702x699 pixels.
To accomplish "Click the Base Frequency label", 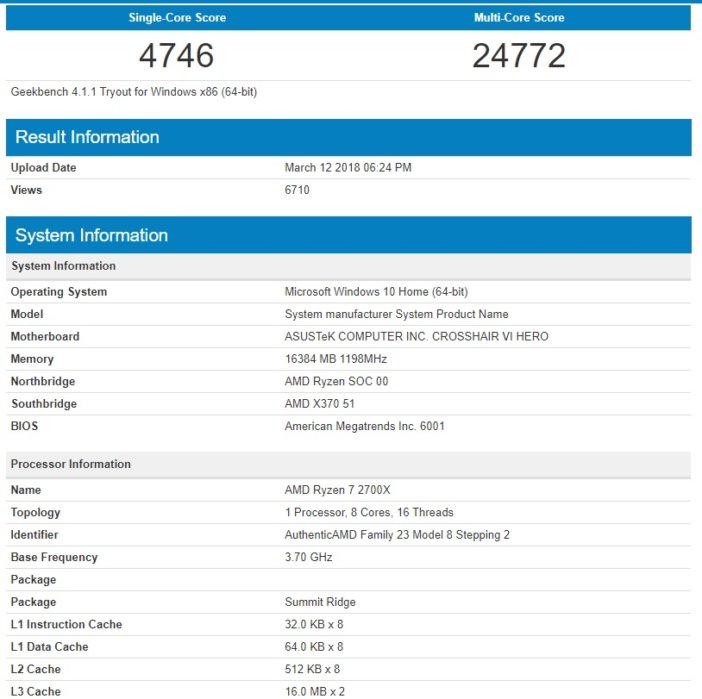I will [54, 557].
